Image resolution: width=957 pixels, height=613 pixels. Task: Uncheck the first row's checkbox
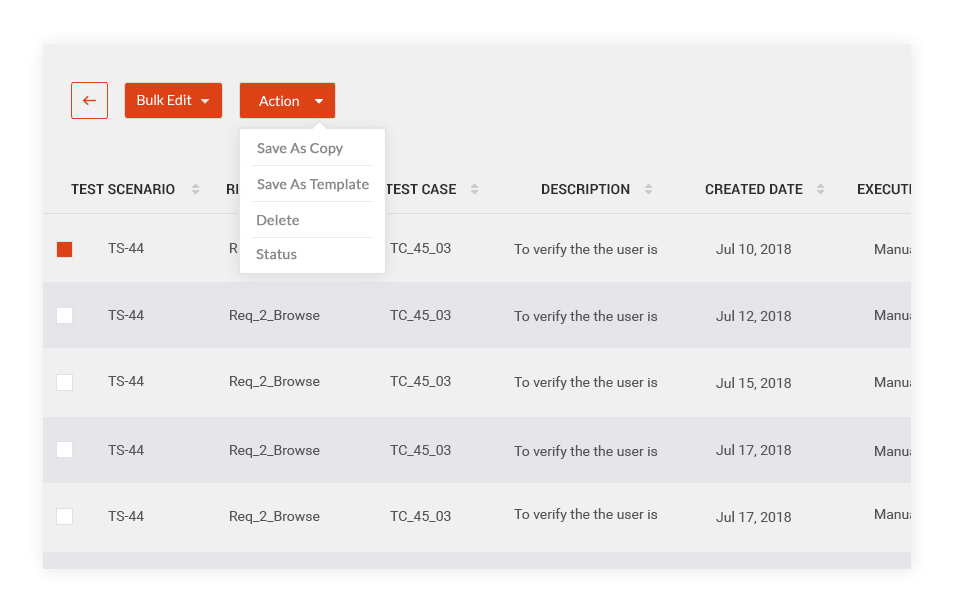coord(64,248)
